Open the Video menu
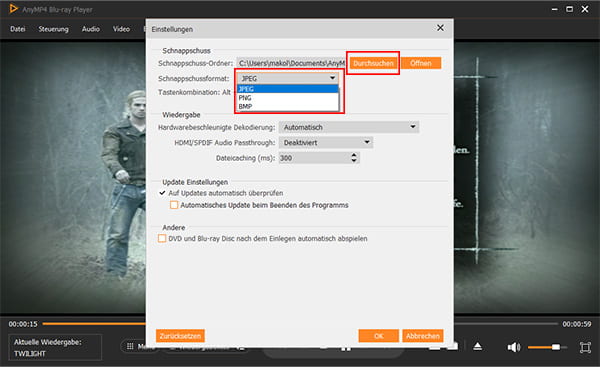Viewport: 600px width, 367px height. click(121, 29)
